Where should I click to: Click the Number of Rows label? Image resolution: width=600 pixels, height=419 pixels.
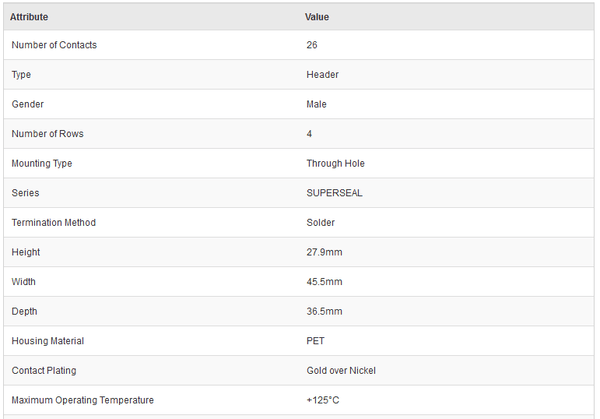[47, 134]
